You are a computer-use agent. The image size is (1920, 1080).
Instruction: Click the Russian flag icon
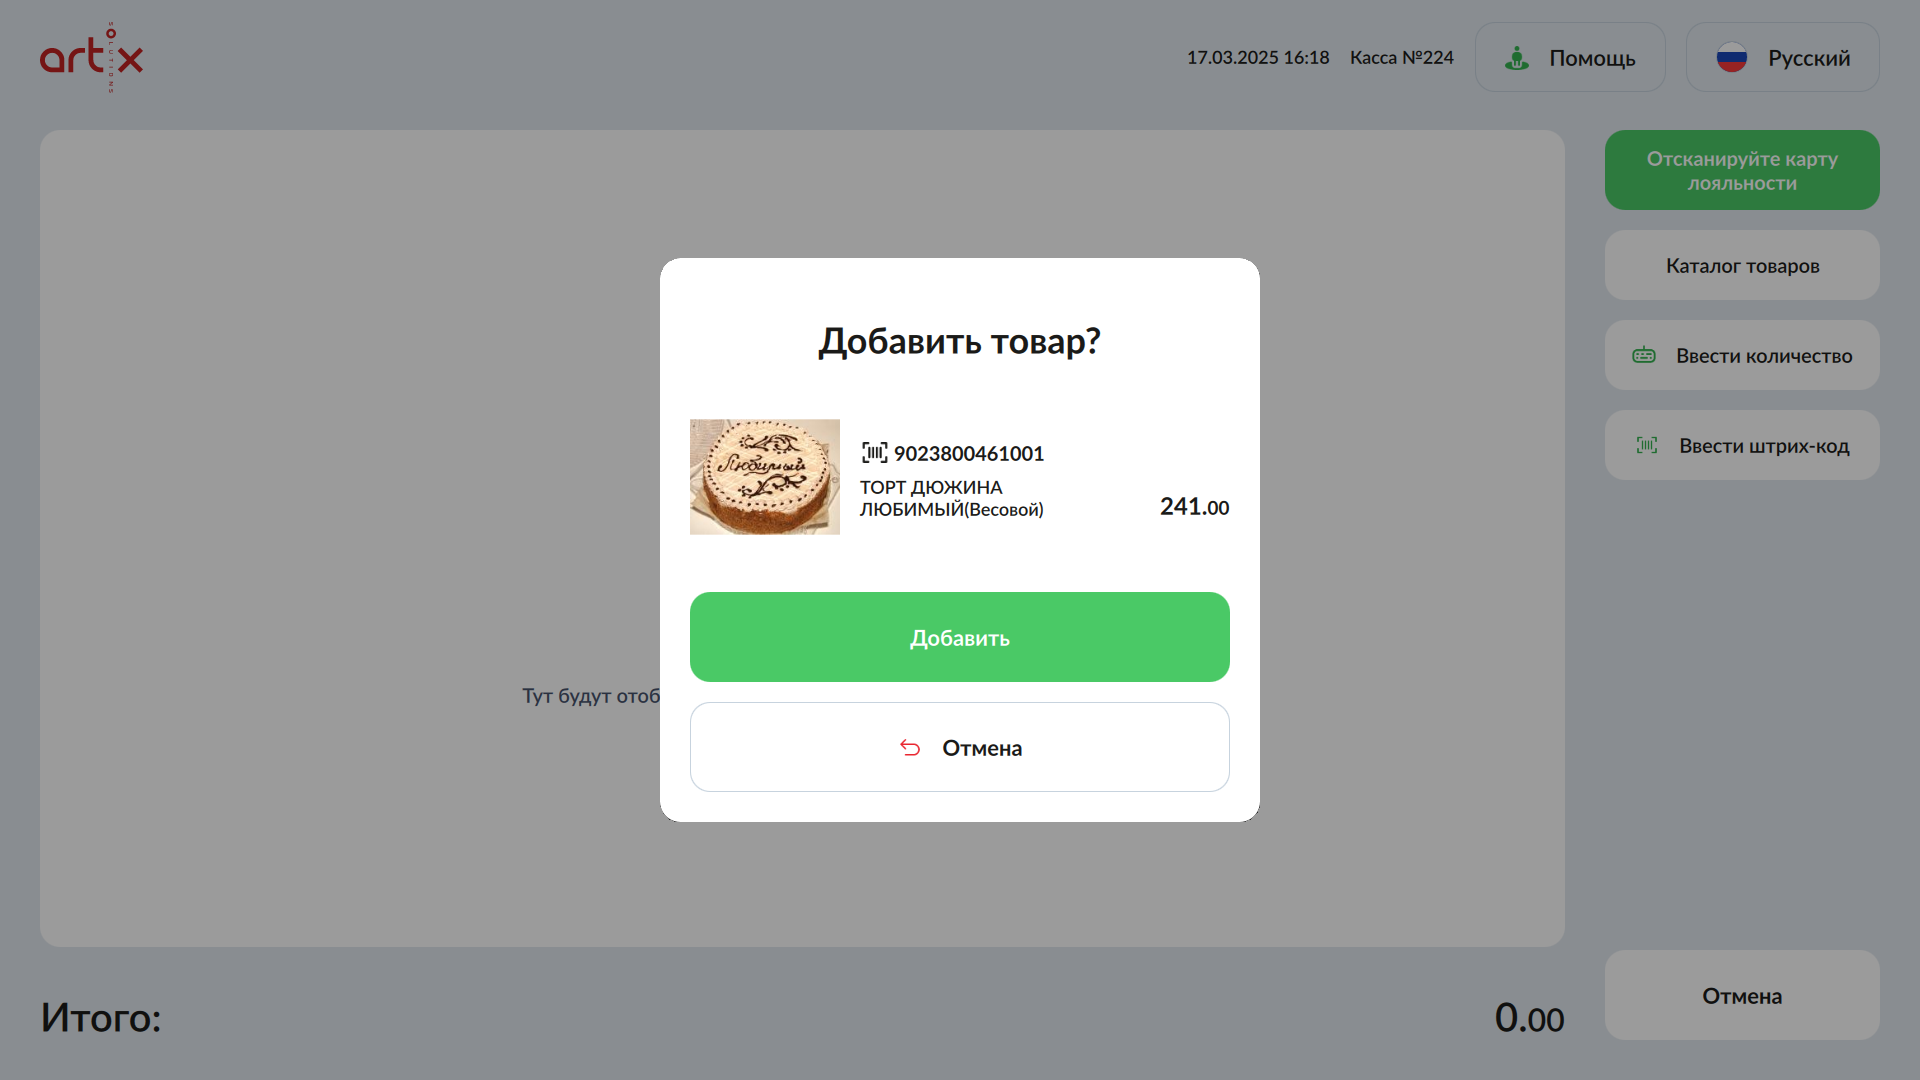pos(1732,58)
